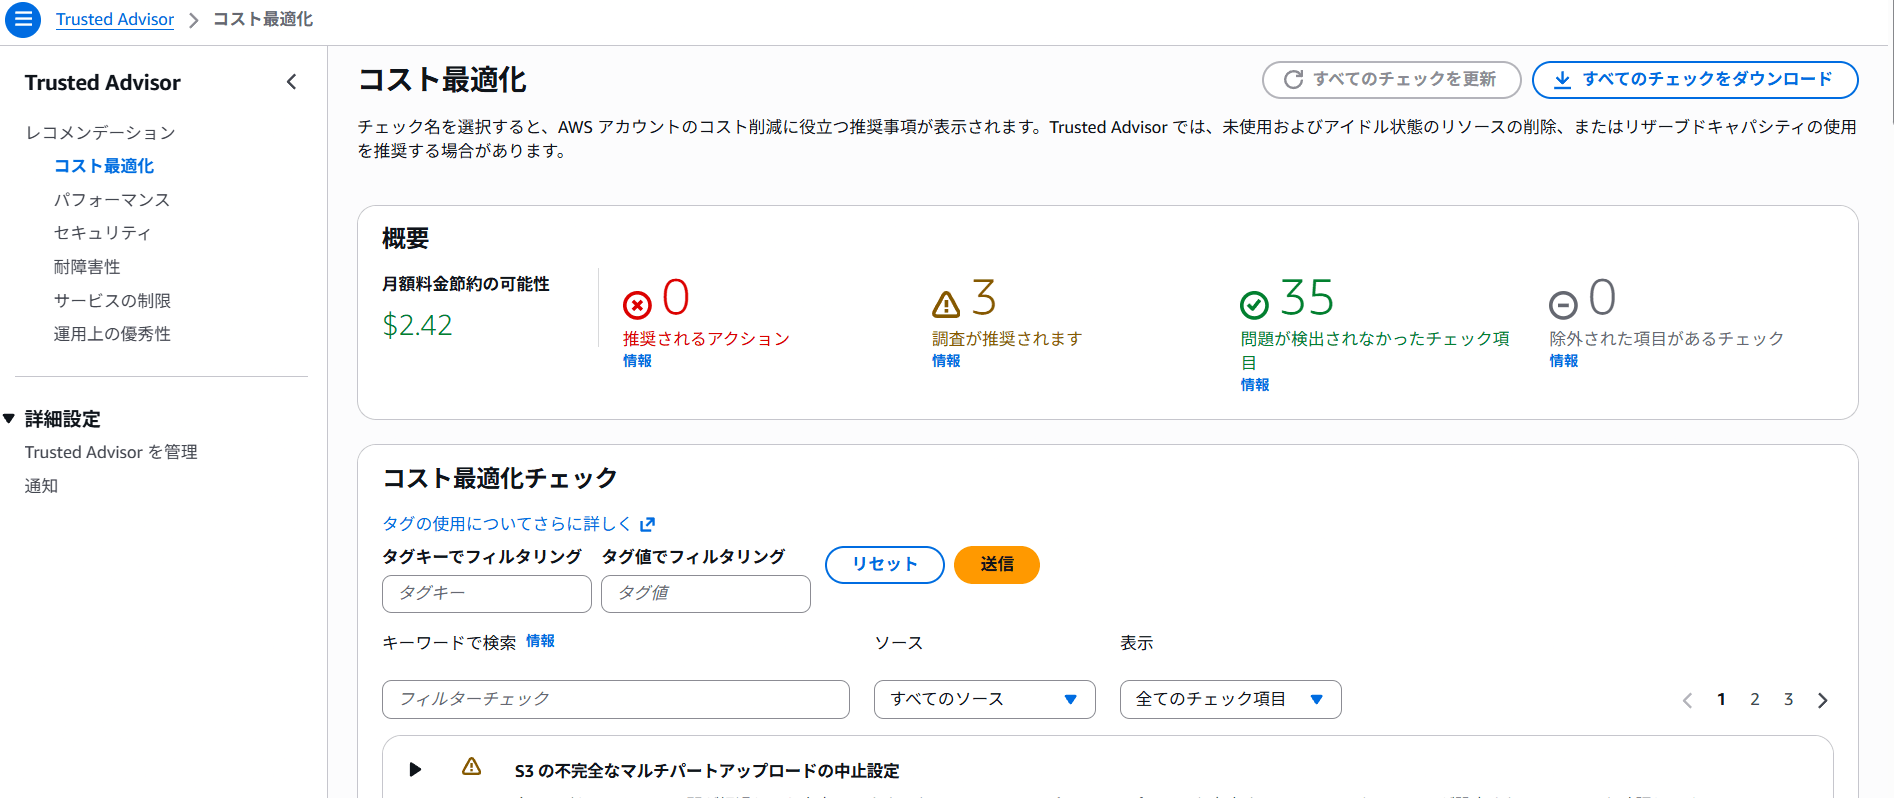
Task: Open 耐障害性 recommendations
Action: point(87,267)
